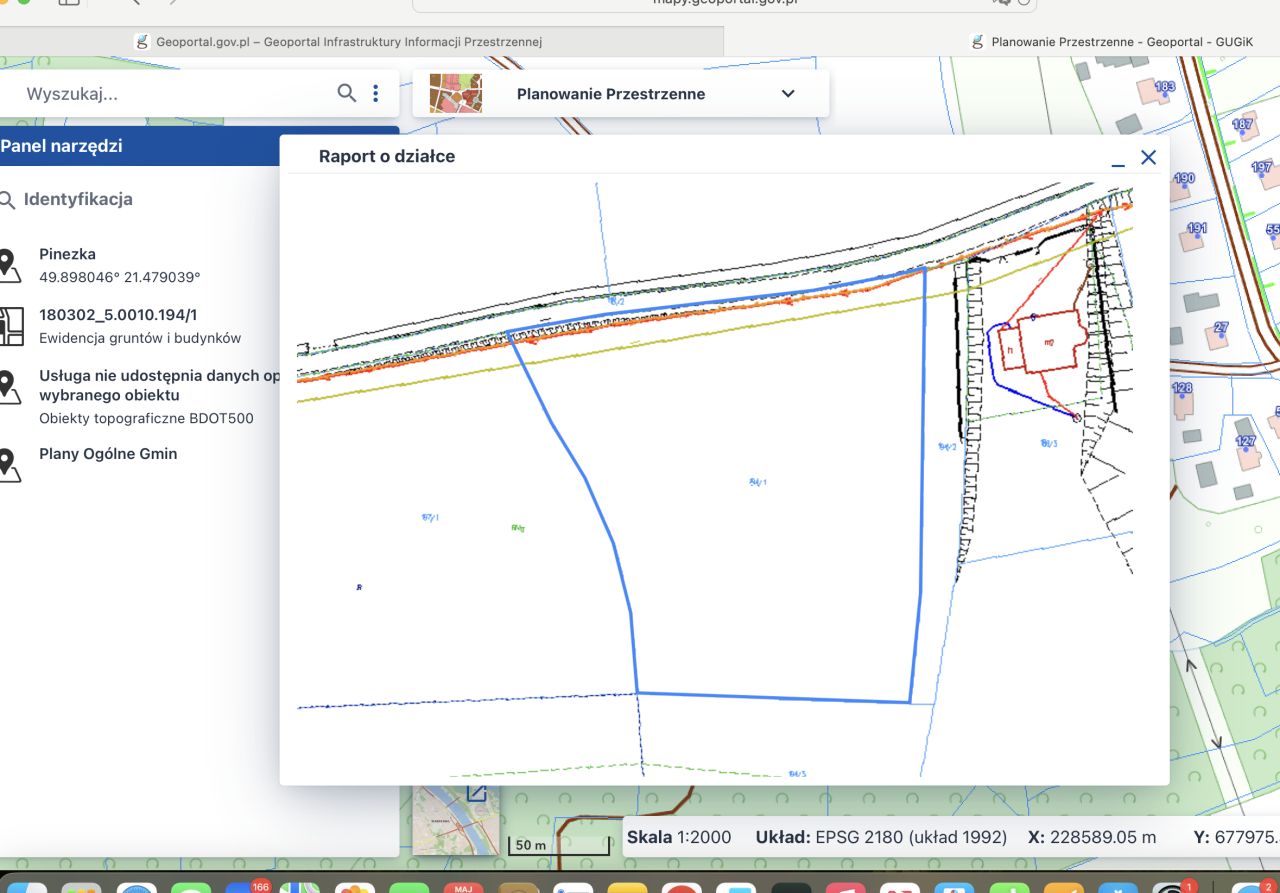1280x893 pixels.
Task: Expand the Planowanie Przestrzenne dropdown chevron
Action: coord(788,94)
